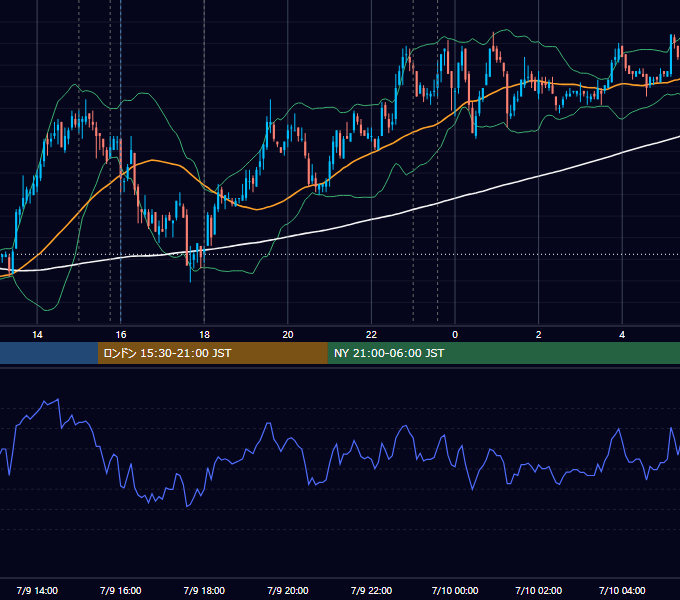
Task: Click the 7/9 14:00 time label
Action: [37, 590]
